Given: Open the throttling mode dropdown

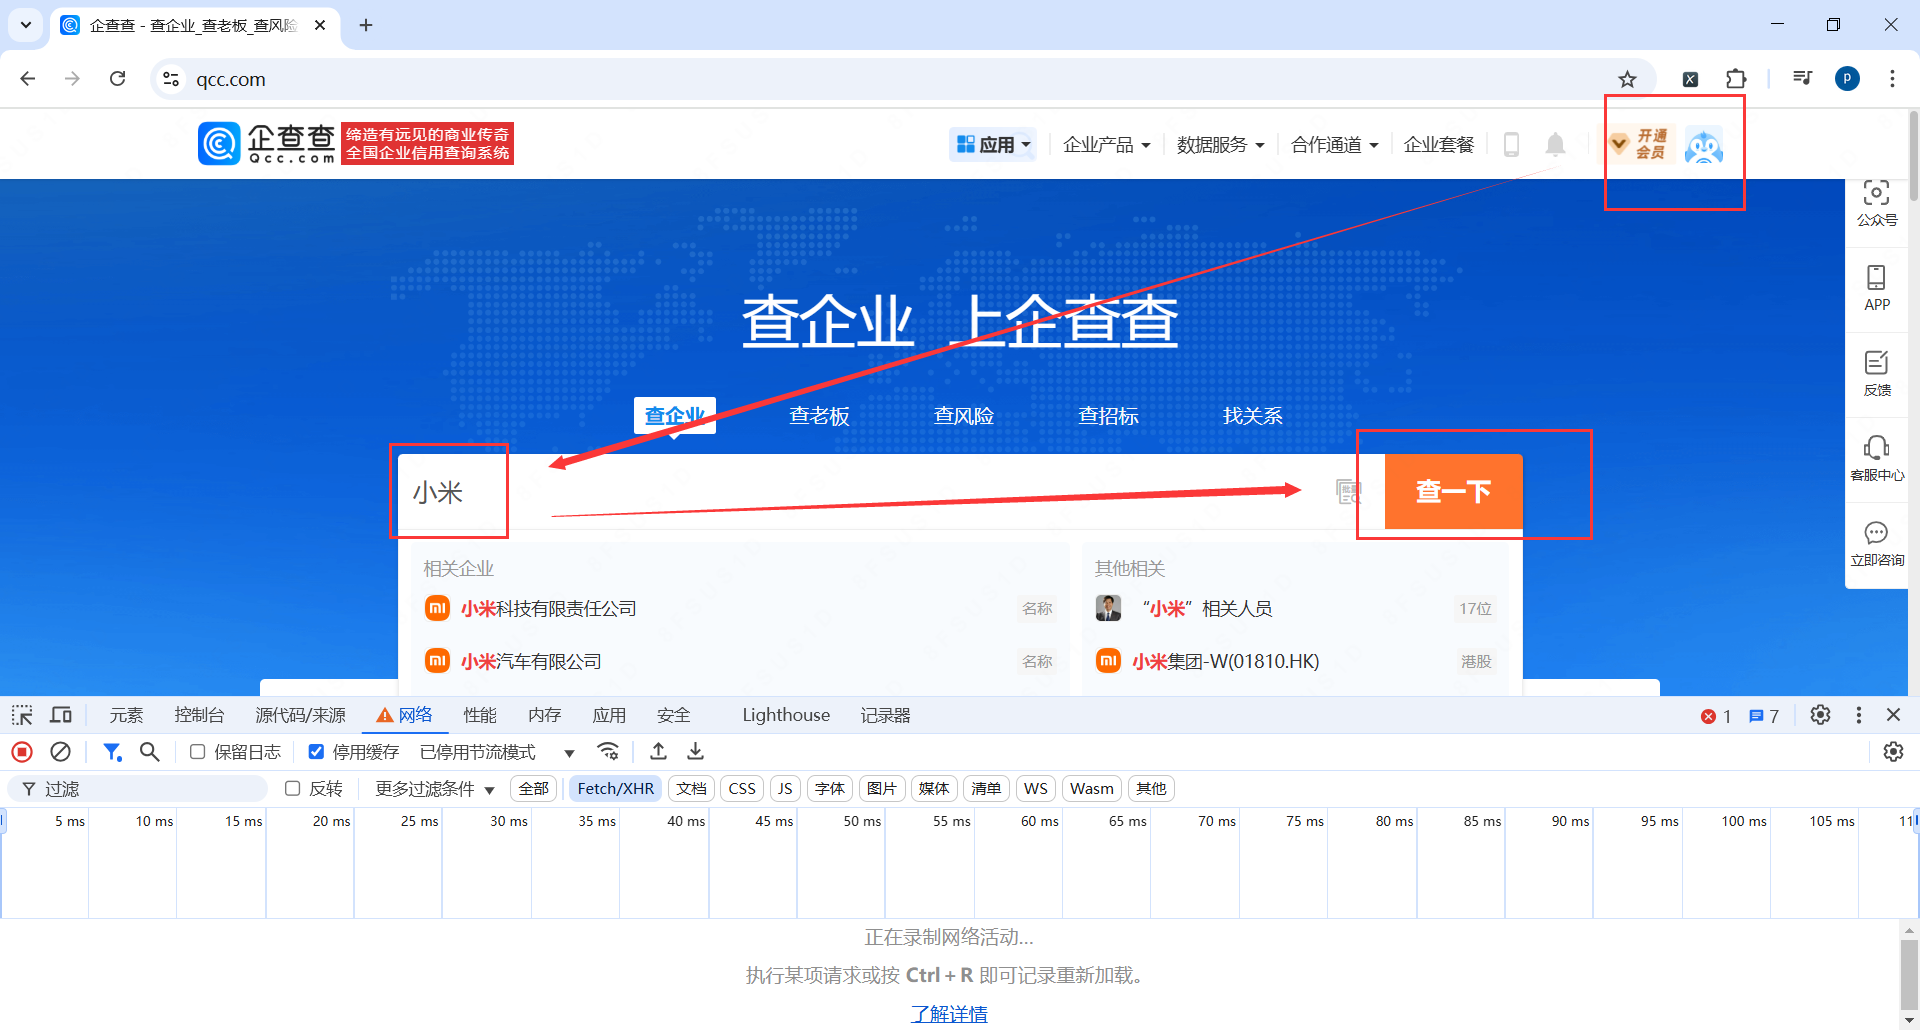Looking at the screenshot, I should click(x=497, y=752).
